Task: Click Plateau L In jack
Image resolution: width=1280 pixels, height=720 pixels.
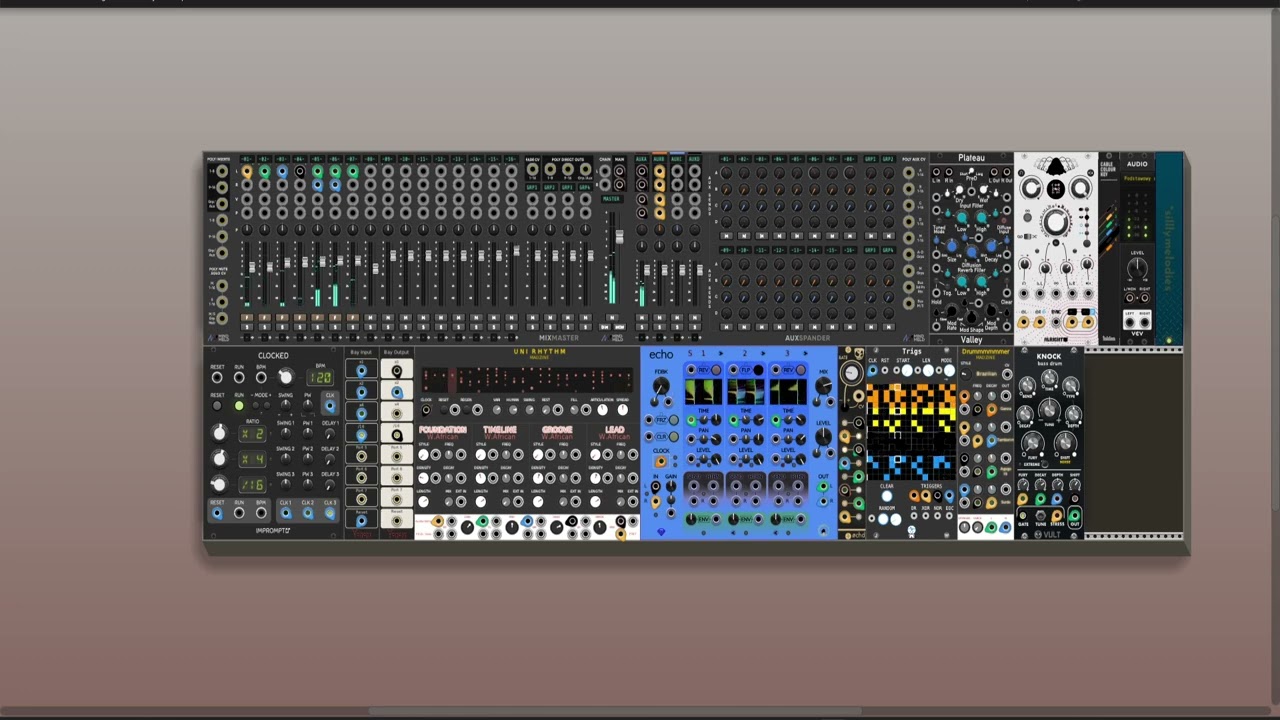Action: (x=937, y=172)
